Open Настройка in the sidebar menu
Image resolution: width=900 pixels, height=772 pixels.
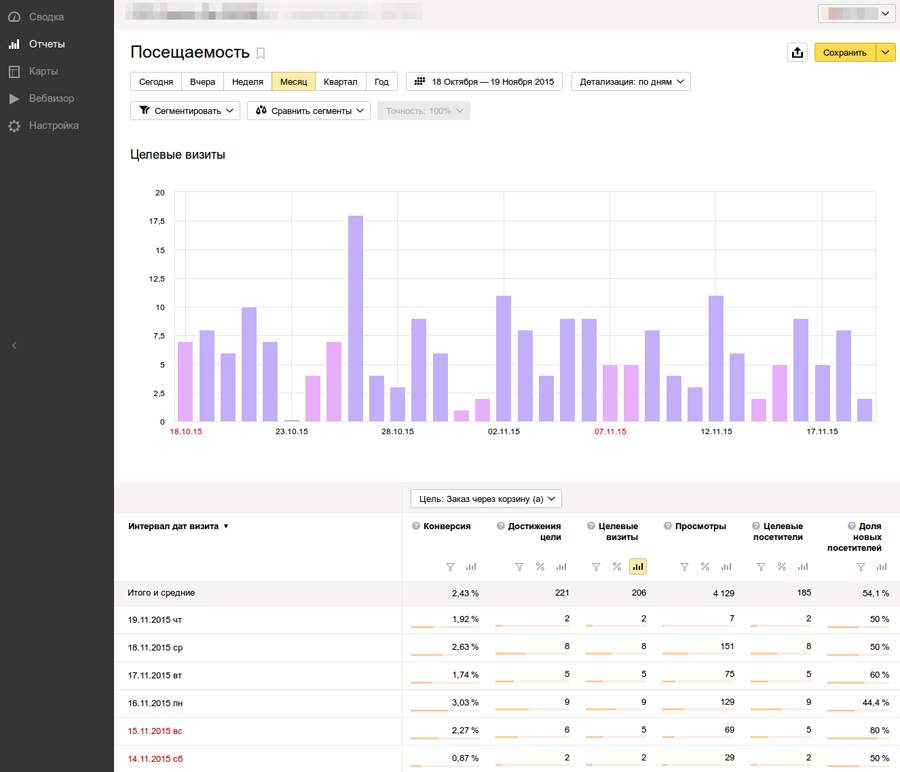(54, 125)
